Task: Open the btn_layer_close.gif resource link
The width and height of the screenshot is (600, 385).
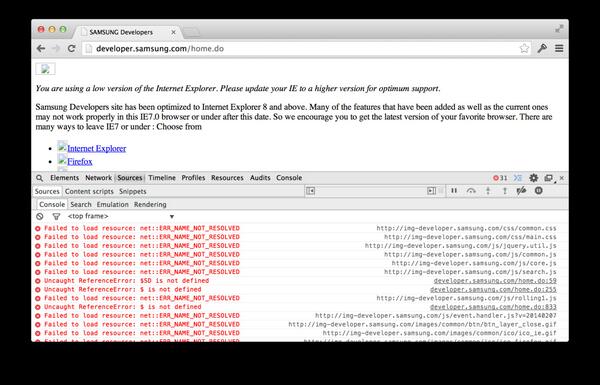Action: tap(422, 325)
